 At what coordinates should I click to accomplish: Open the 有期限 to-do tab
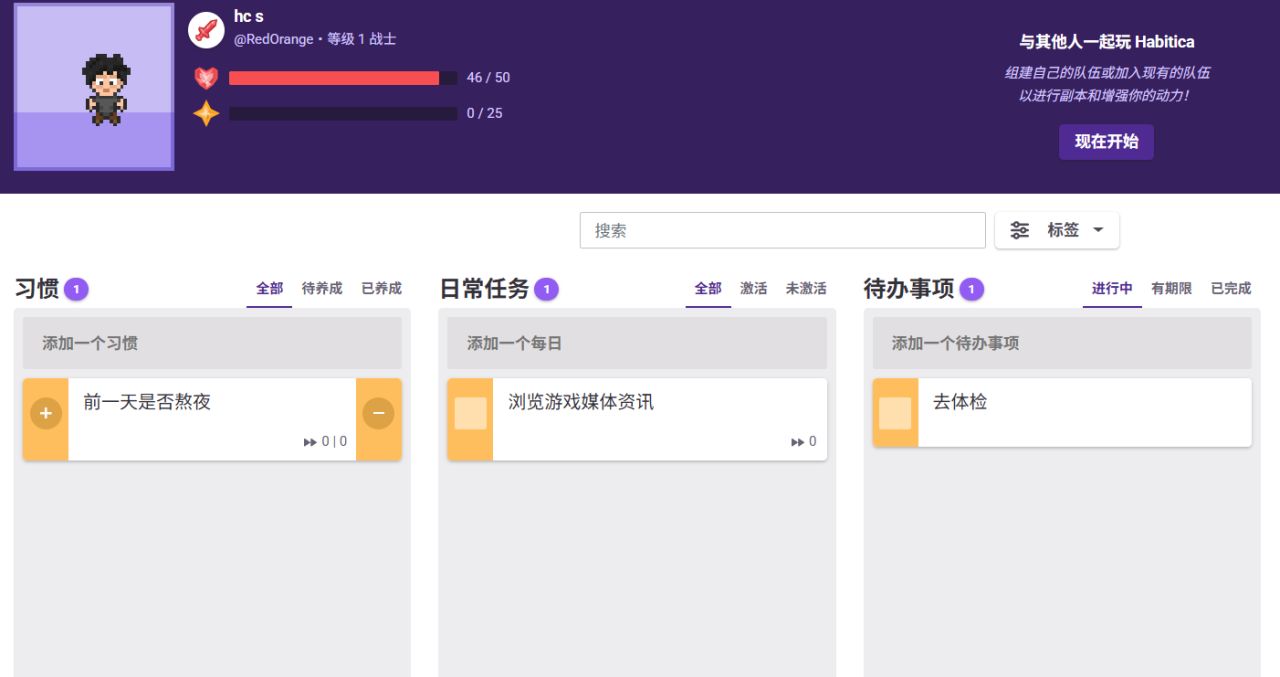[x=1171, y=288]
